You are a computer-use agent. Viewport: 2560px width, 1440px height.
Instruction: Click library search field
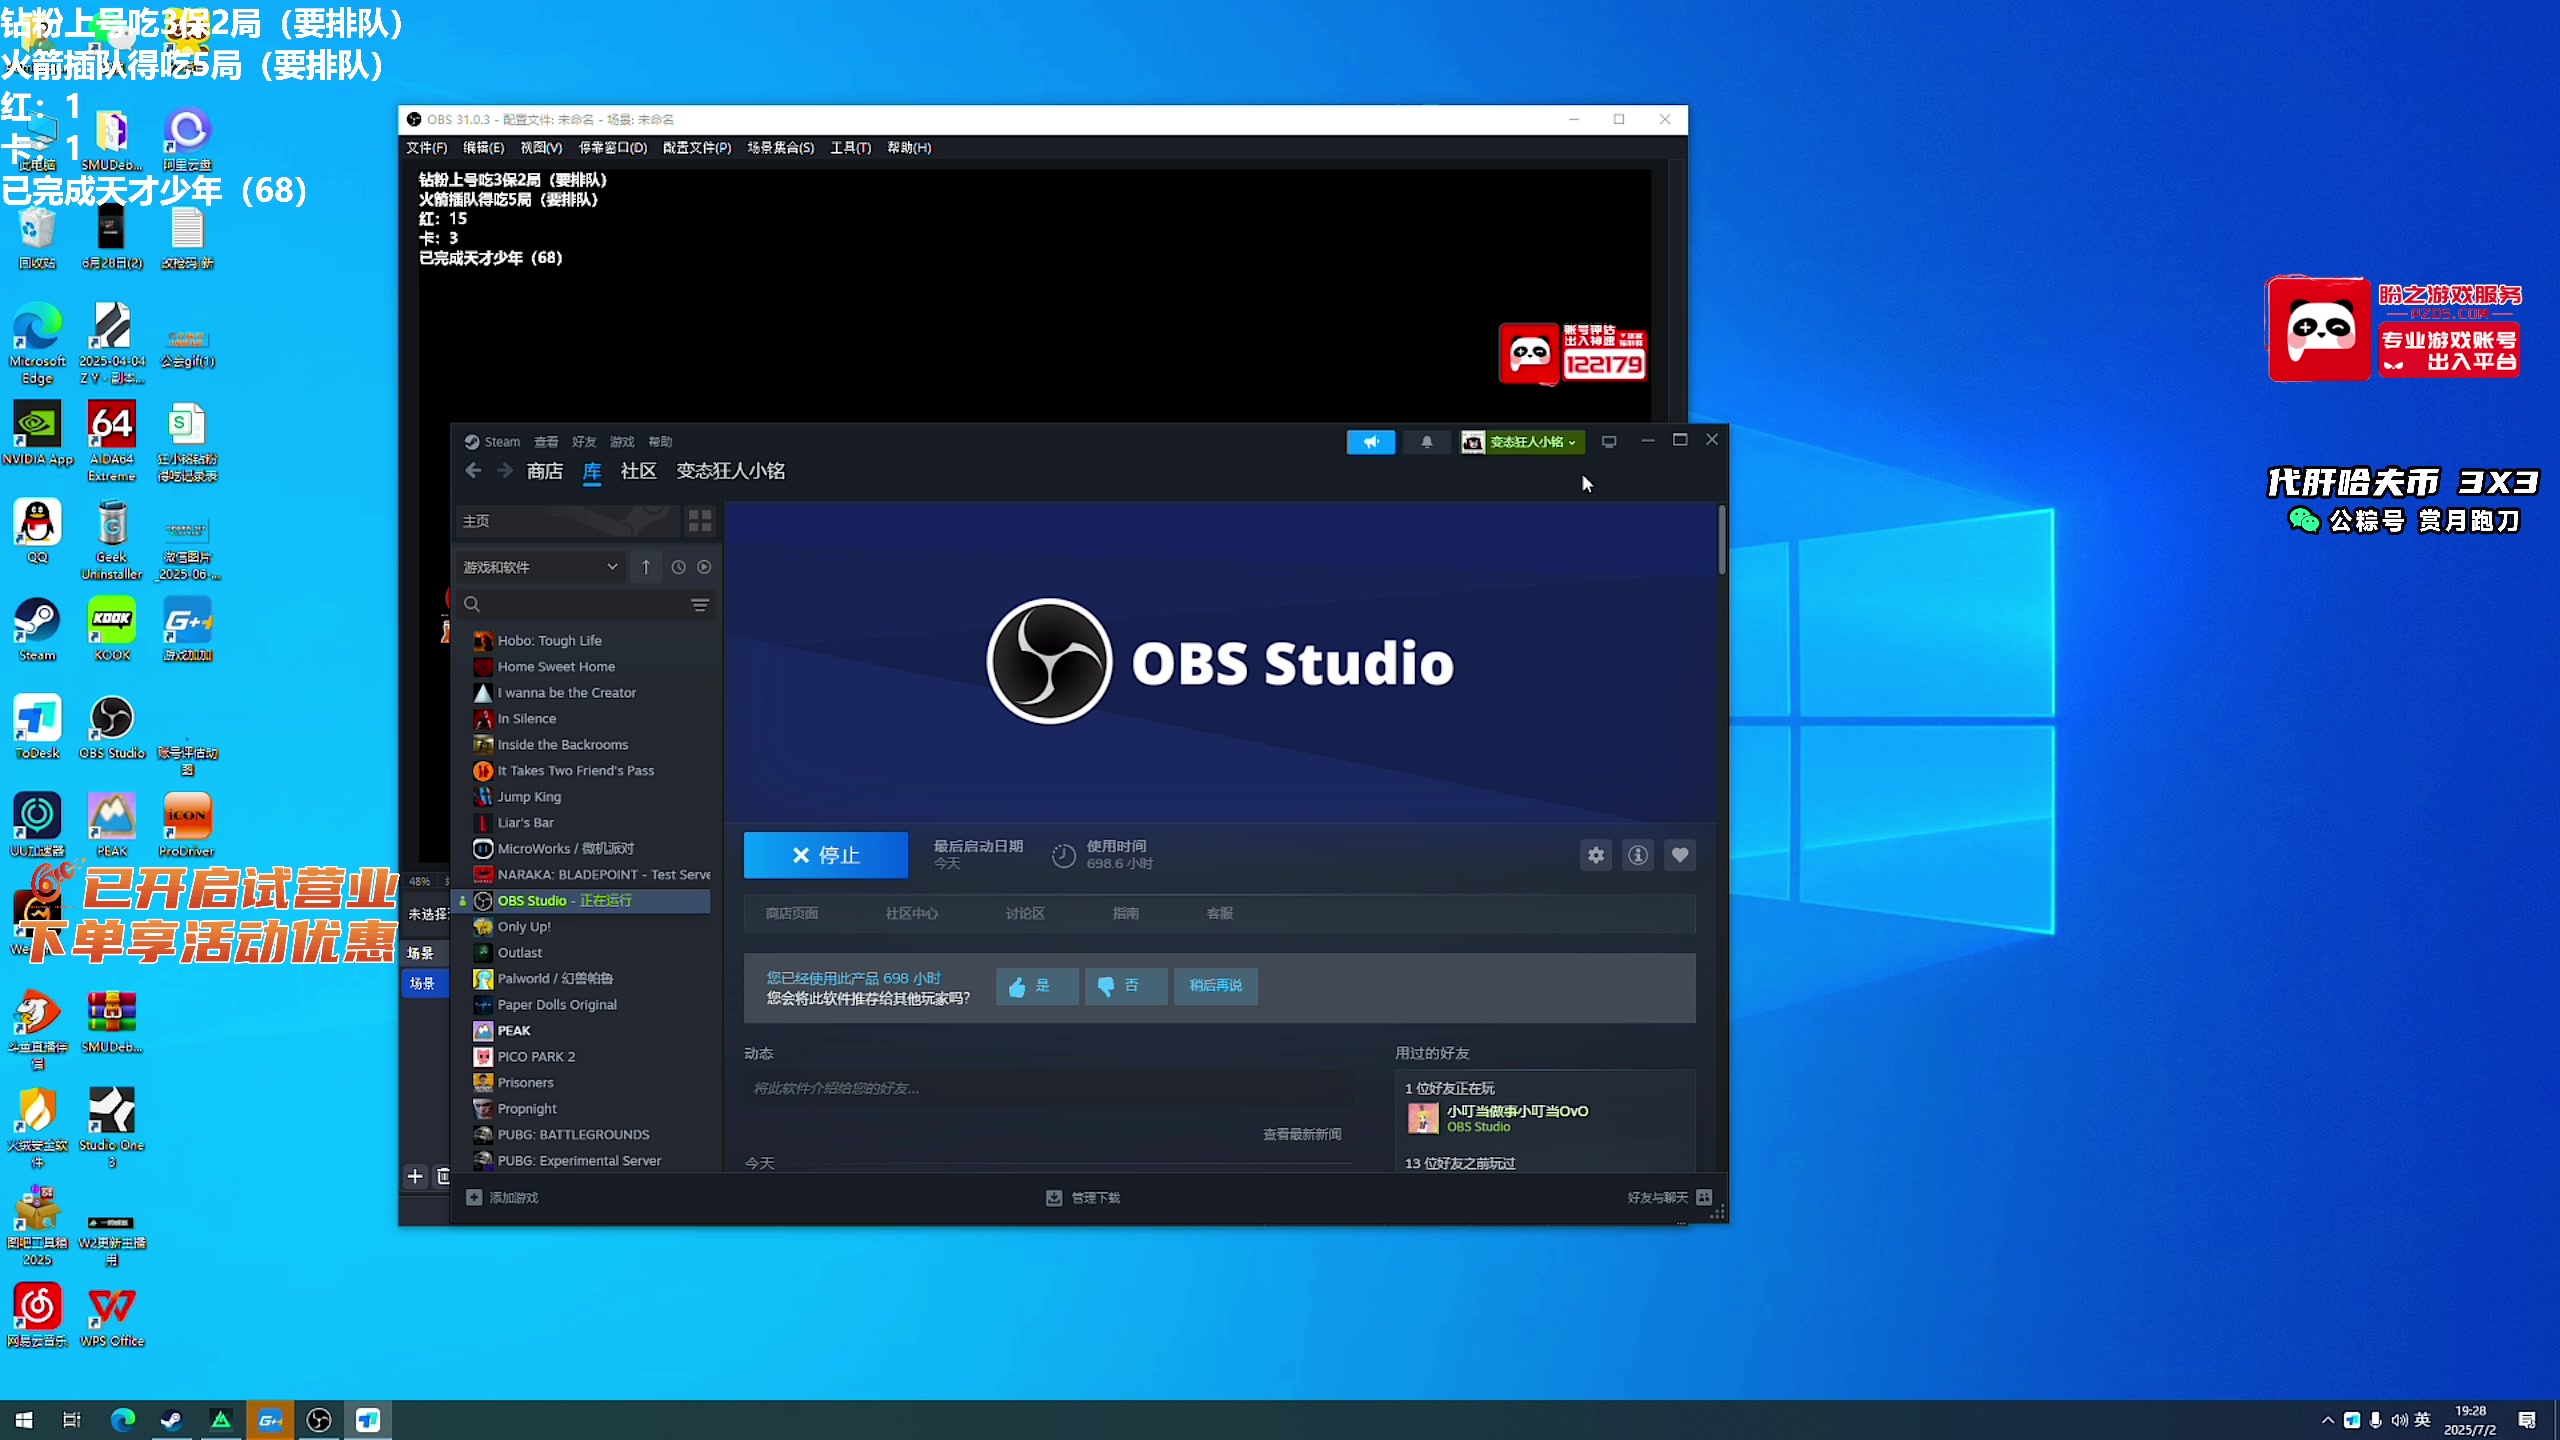point(572,605)
